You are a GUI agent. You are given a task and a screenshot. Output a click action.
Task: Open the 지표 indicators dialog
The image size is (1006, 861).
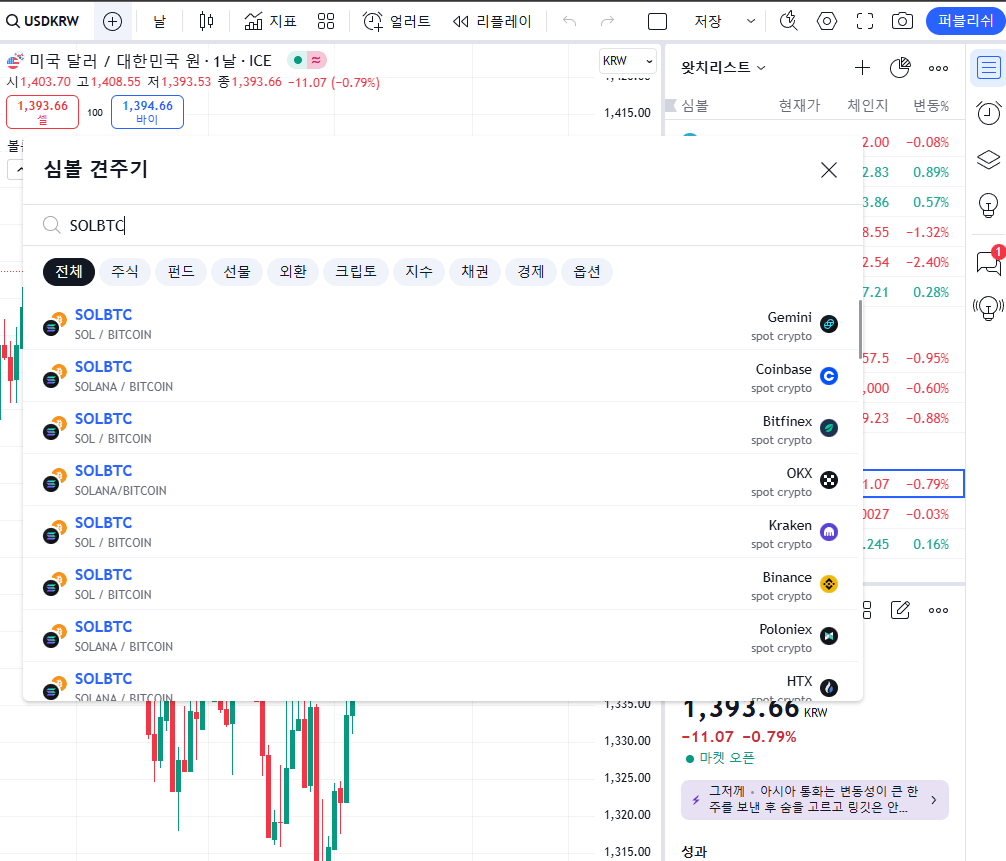pyautogui.click(x=270, y=22)
